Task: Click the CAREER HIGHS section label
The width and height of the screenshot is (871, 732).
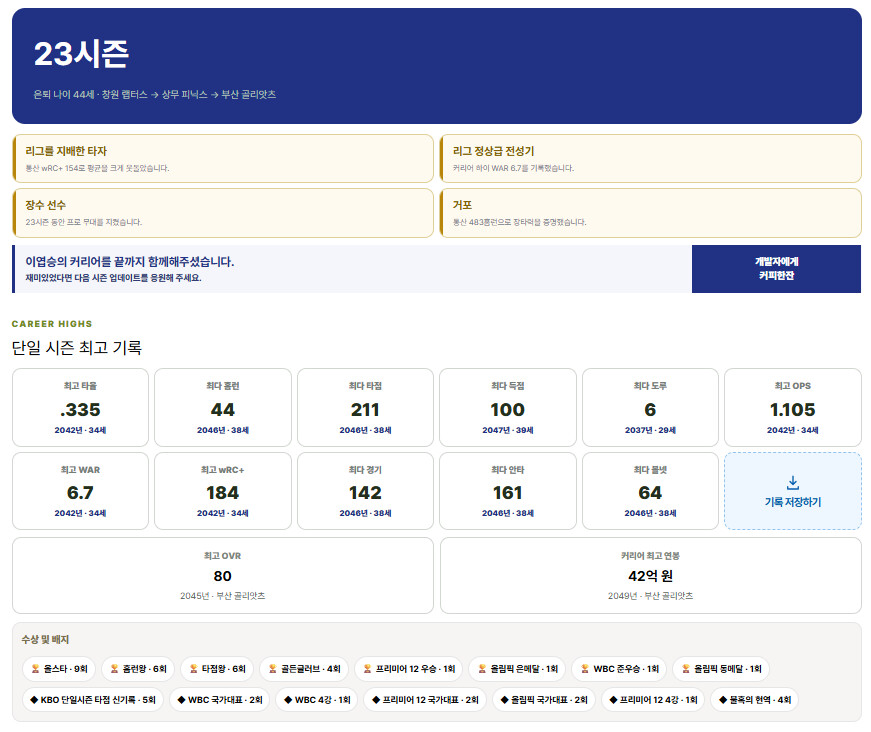Action: tap(52, 324)
